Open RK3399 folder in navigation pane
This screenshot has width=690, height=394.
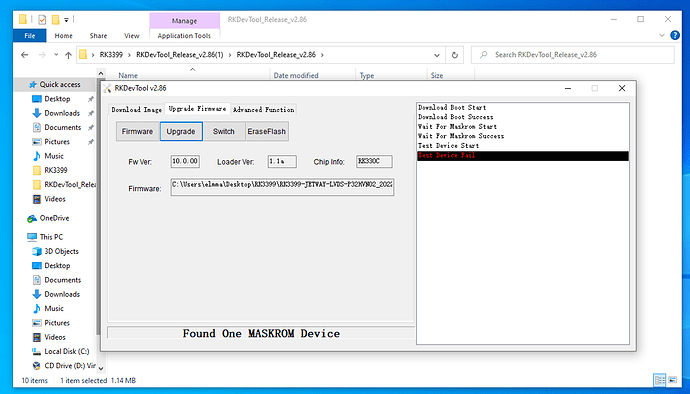55,170
